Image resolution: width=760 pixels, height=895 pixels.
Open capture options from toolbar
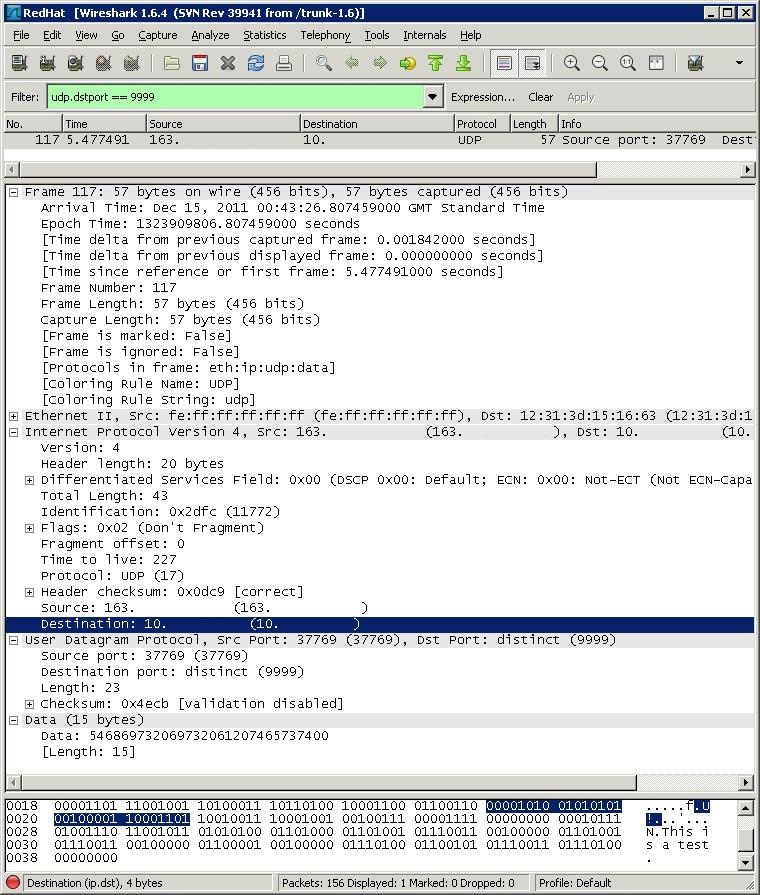[x=47, y=63]
